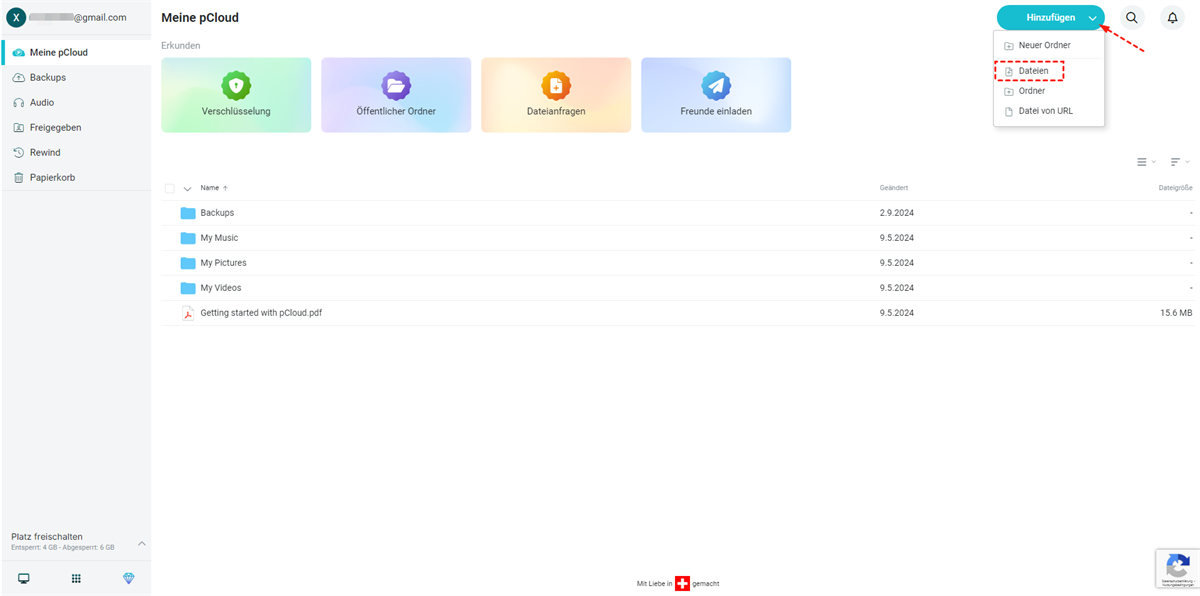1200x596 pixels.
Task: Expand the selection chevron beside Name
Action: 187,188
